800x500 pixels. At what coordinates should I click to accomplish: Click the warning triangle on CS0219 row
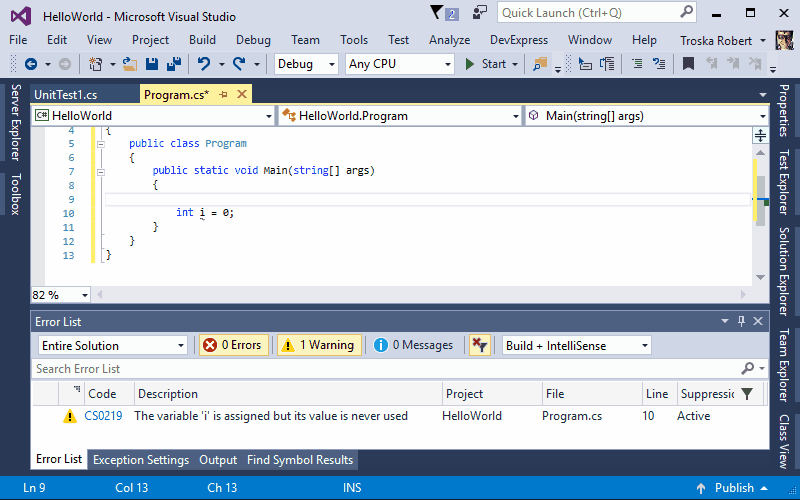click(69, 416)
